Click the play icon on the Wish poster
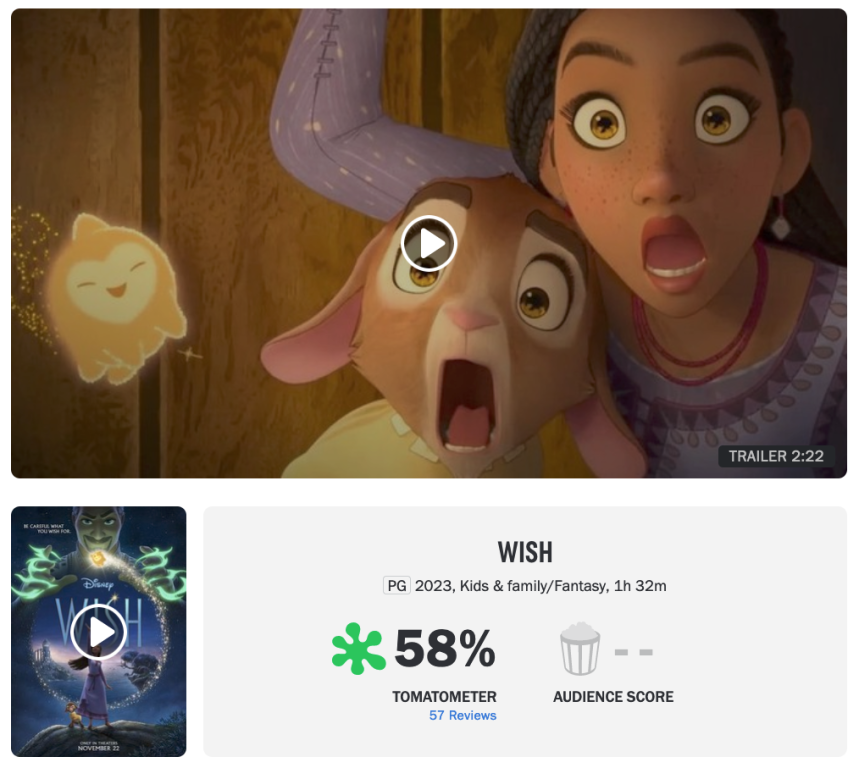The height and width of the screenshot is (768, 859). click(x=99, y=632)
